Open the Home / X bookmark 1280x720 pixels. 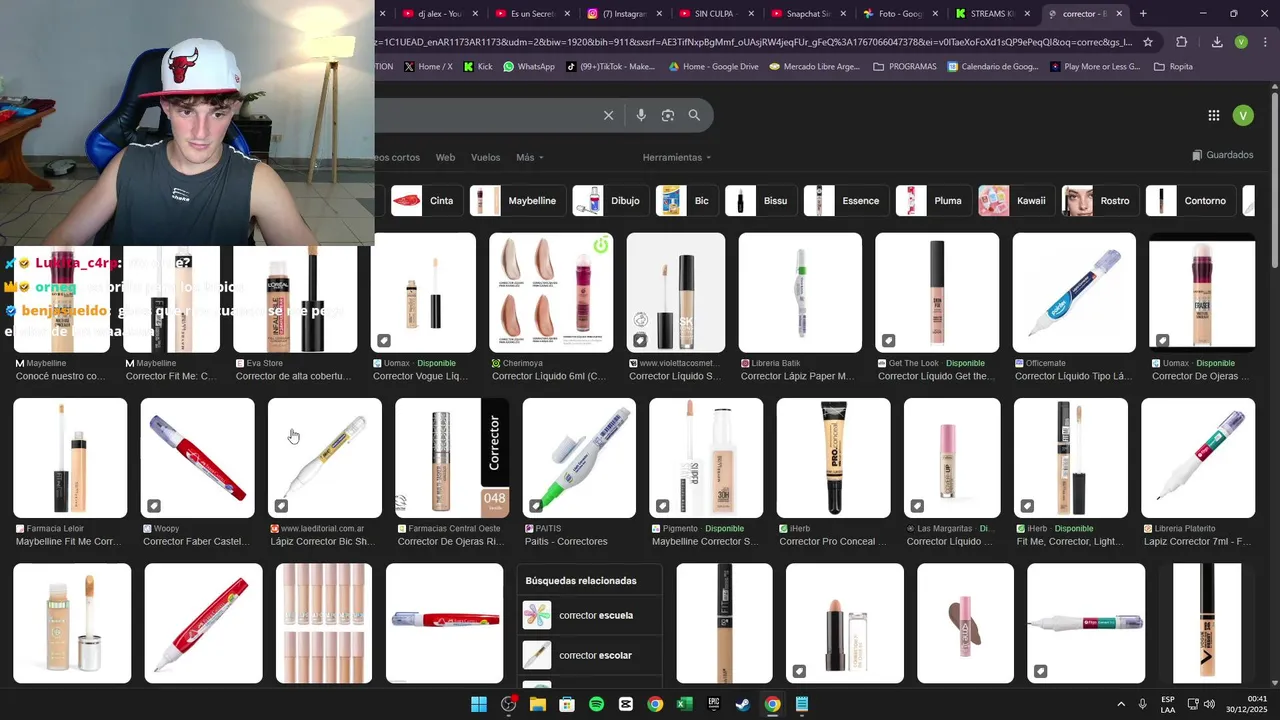tap(428, 66)
